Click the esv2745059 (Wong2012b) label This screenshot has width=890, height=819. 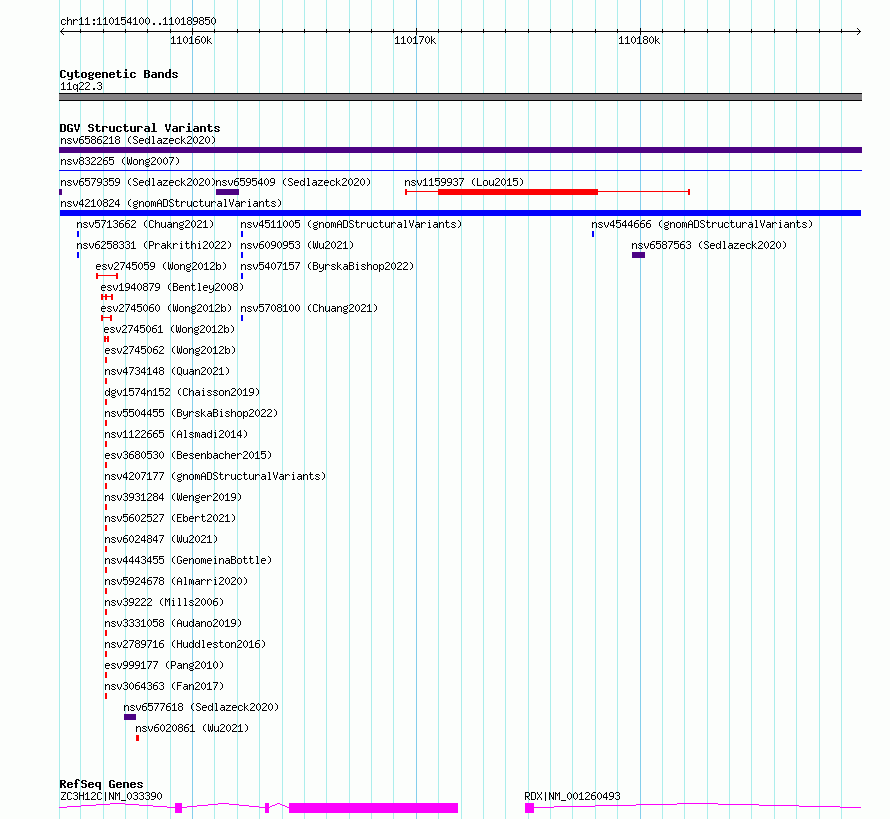point(161,266)
